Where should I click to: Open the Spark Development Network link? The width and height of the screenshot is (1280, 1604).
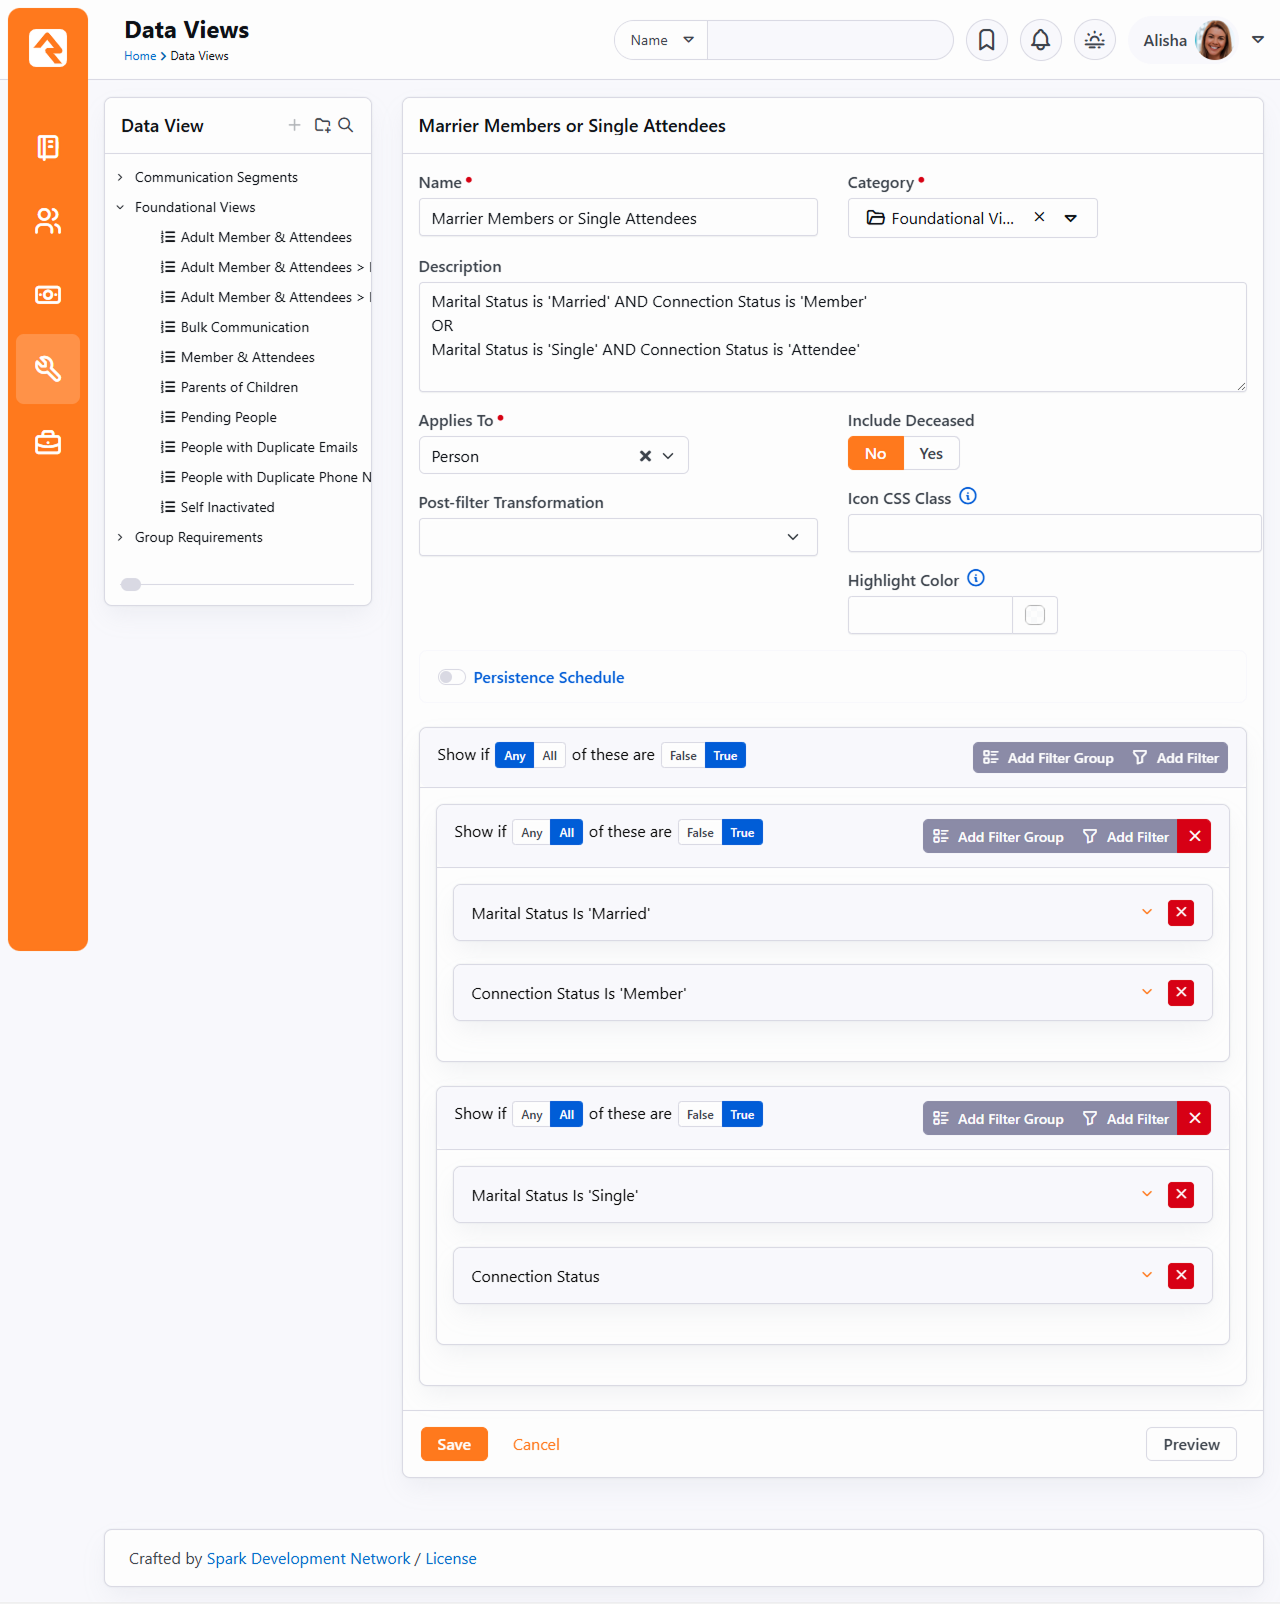point(308,1558)
